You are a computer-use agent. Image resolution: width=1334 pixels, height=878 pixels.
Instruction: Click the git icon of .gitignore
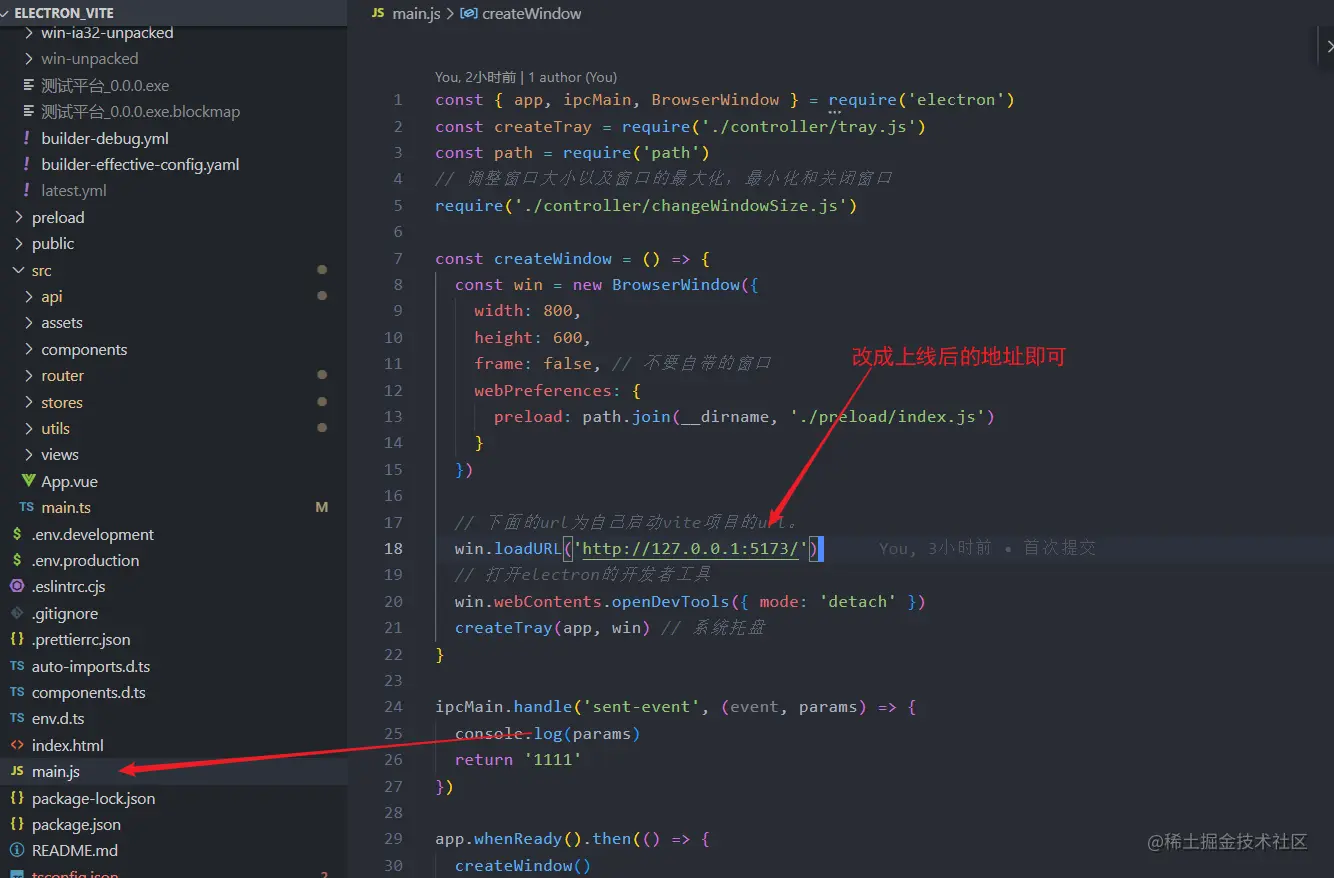(17, 613)
